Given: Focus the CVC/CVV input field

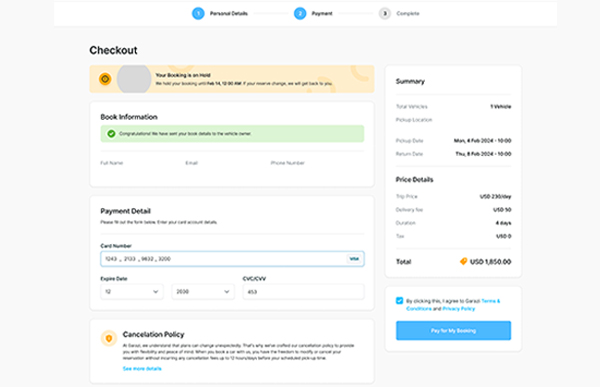Looking at the screenshot, I should tap(303, 292).
